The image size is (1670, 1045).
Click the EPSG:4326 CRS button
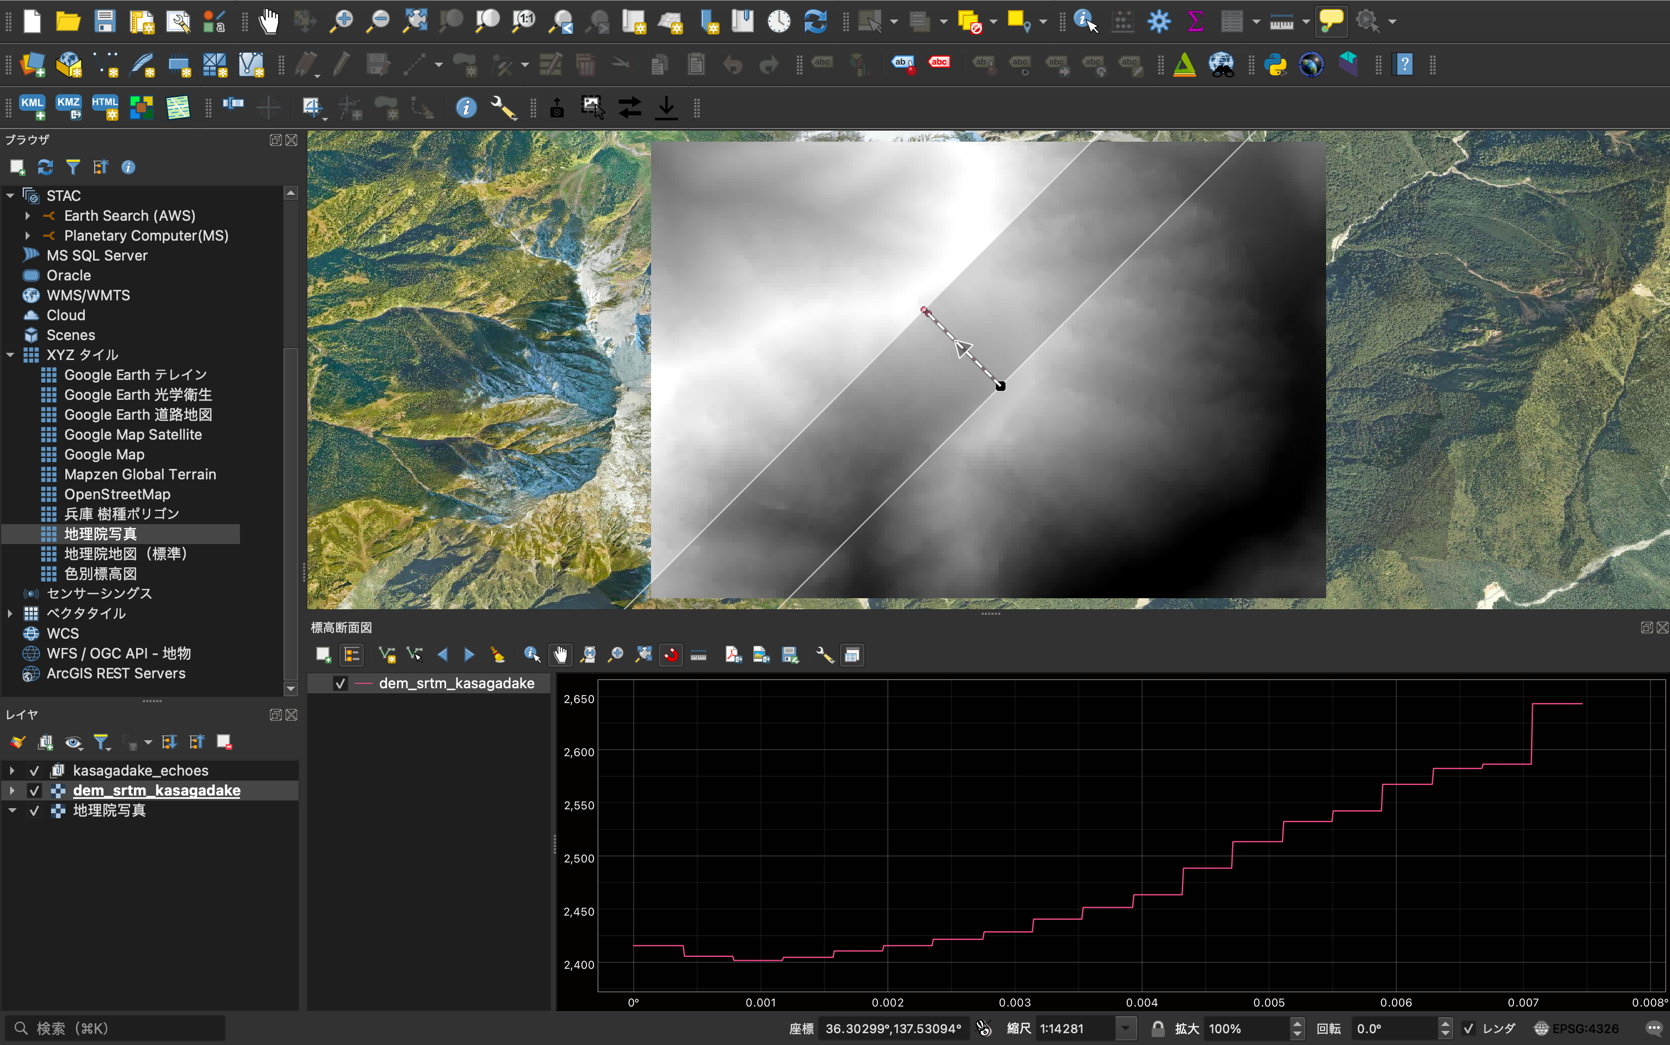tap(1576, 1028)
